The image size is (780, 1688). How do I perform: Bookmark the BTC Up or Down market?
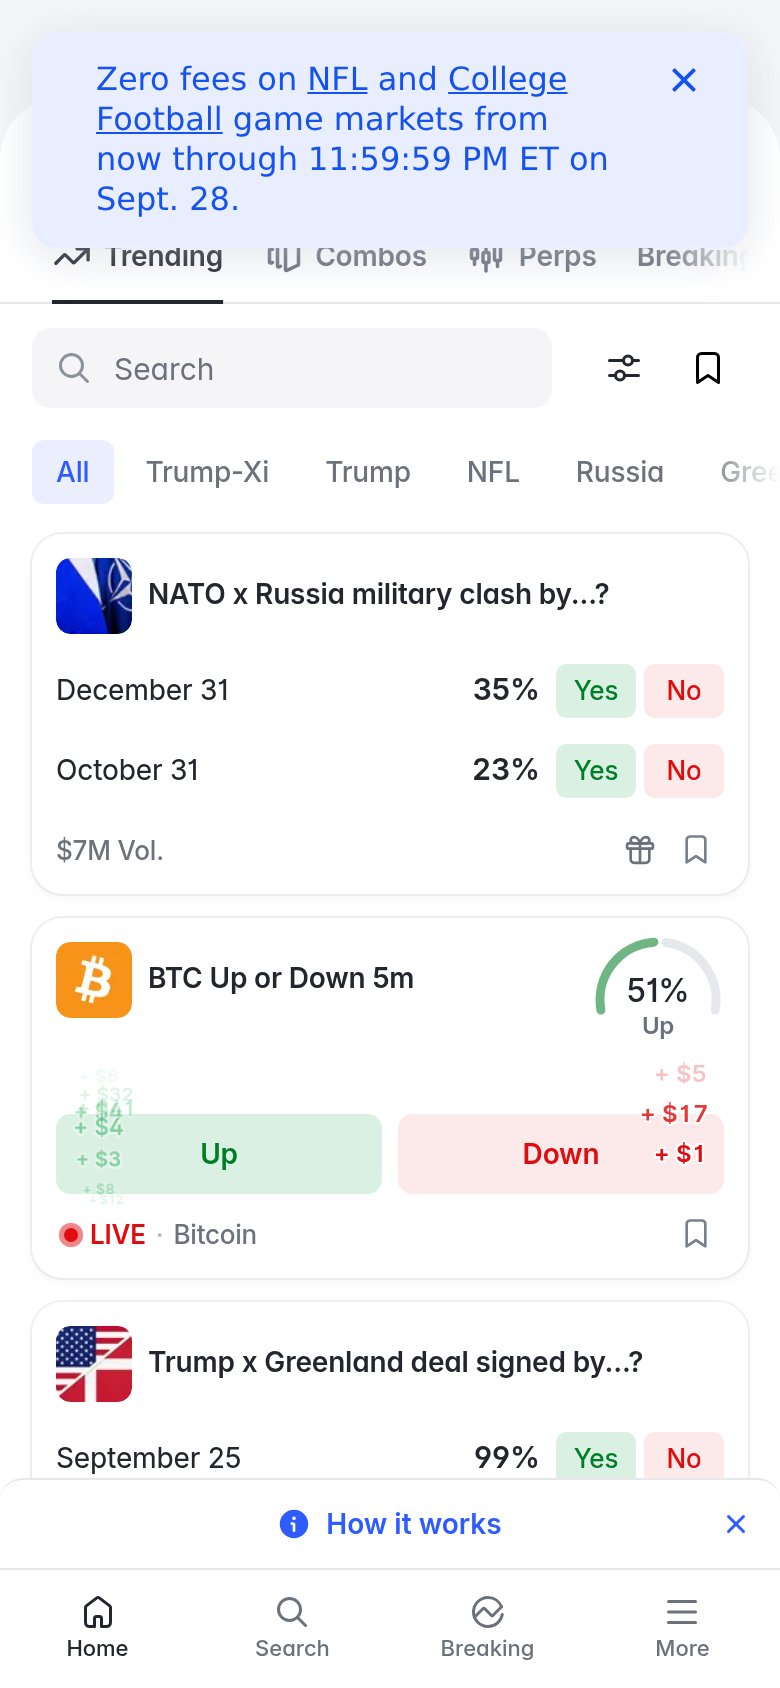pyautogui.click(x=696, y=1234)
